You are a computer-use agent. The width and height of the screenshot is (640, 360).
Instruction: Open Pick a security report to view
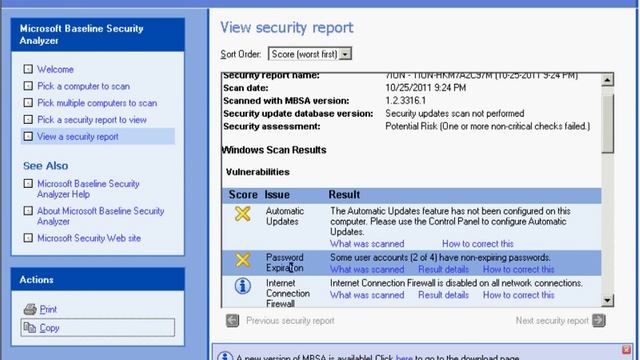coord(92,120)
